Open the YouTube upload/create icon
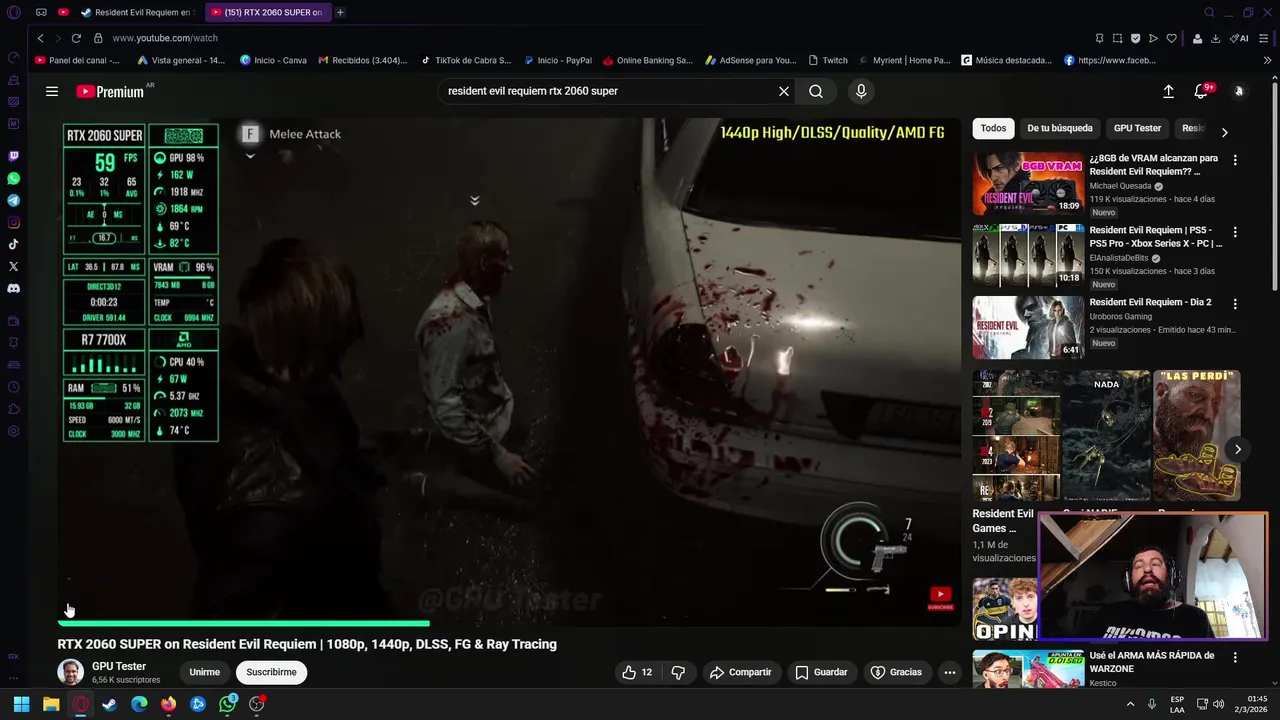This screenshot has height=720, width=1280. (x=1168, y=91)
